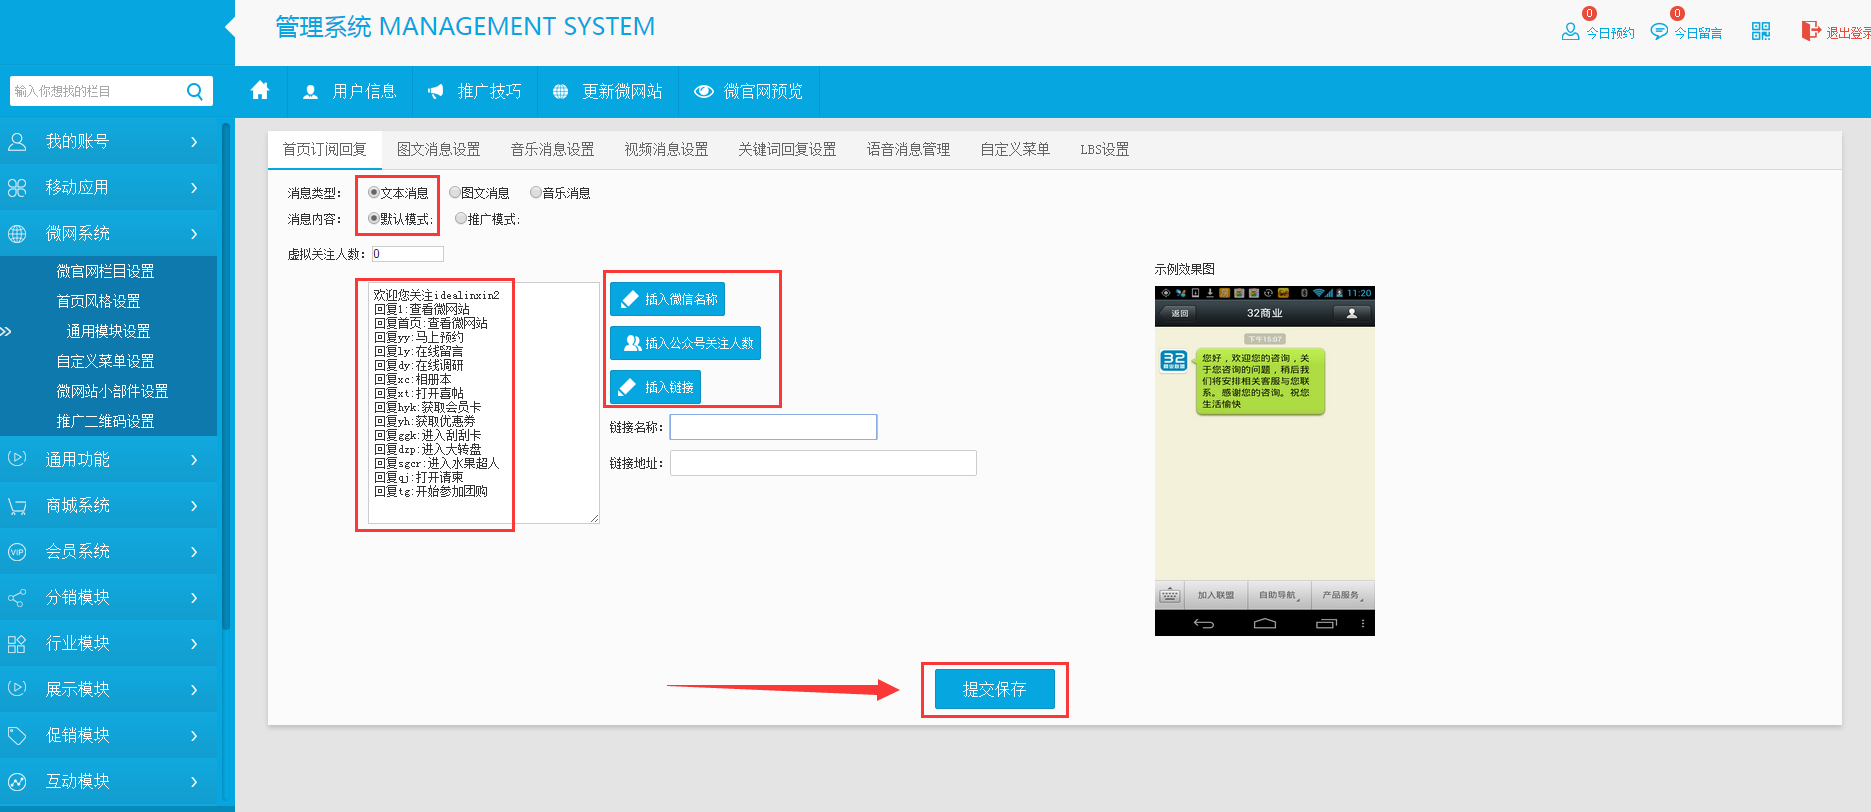Open today's messages (今日留言) icon
This screenshot has height=812, width=1871.
point(1659,32)
